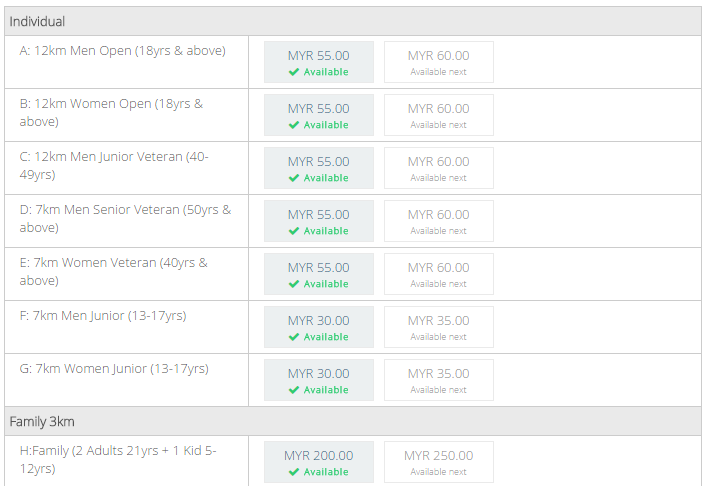The width and height of the screenshot is (707, 486).
Task: Click MYR 60.00 for 7km Women Veteran
Action: (x=438, y=274)
